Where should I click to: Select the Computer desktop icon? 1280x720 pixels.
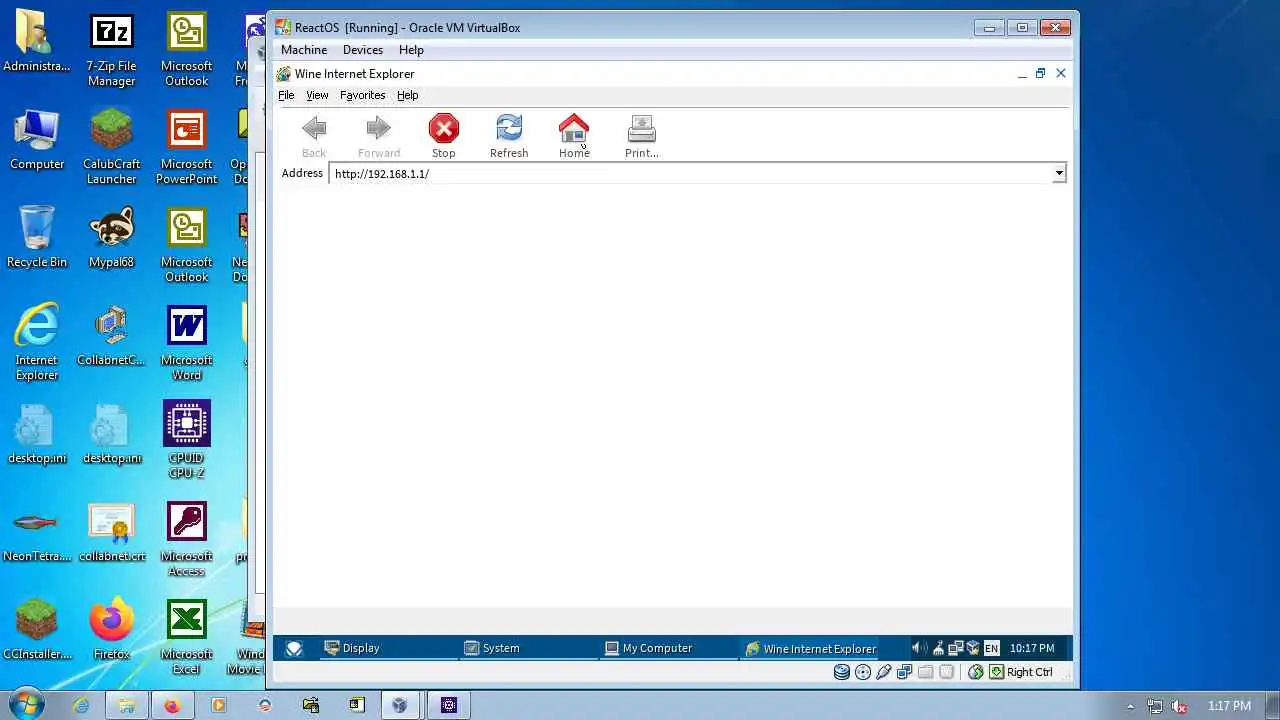click(x=37, y=140)
